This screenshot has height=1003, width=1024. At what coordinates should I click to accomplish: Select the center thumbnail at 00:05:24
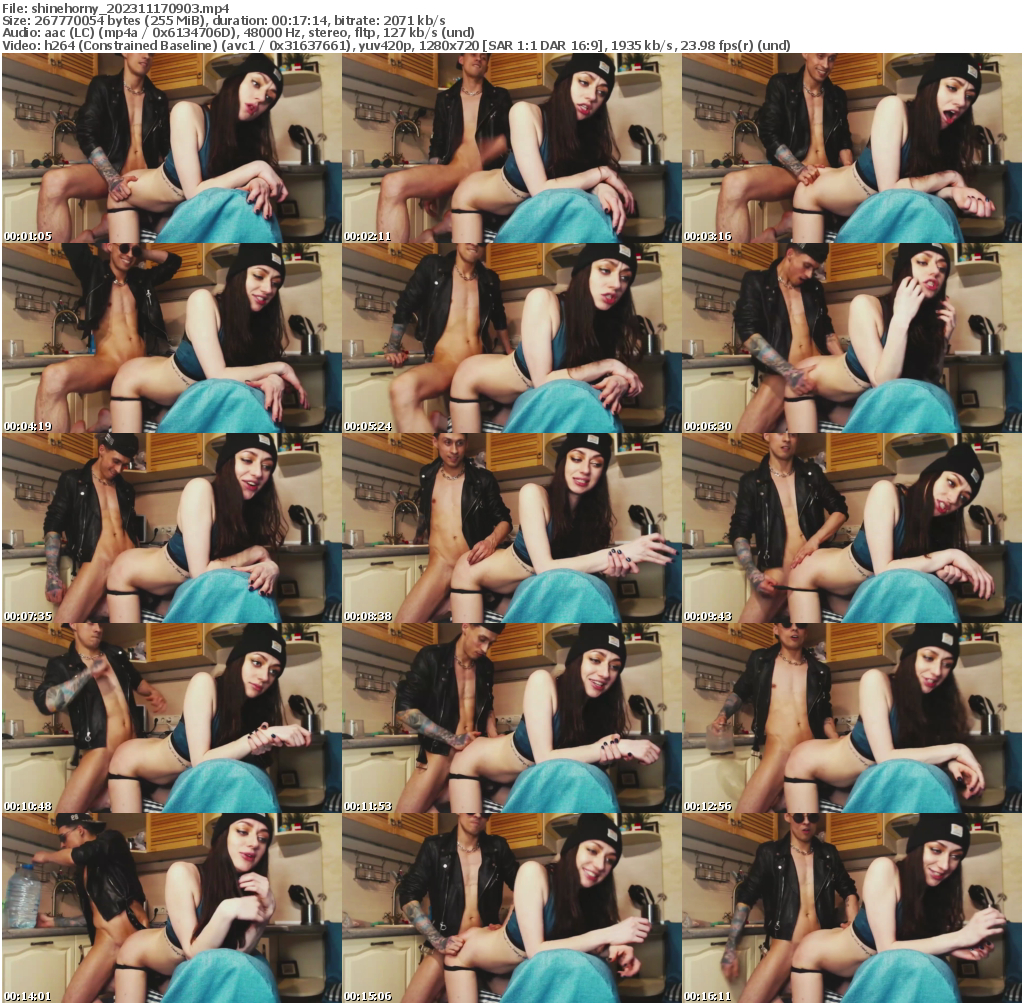click(x=511, y=338)
